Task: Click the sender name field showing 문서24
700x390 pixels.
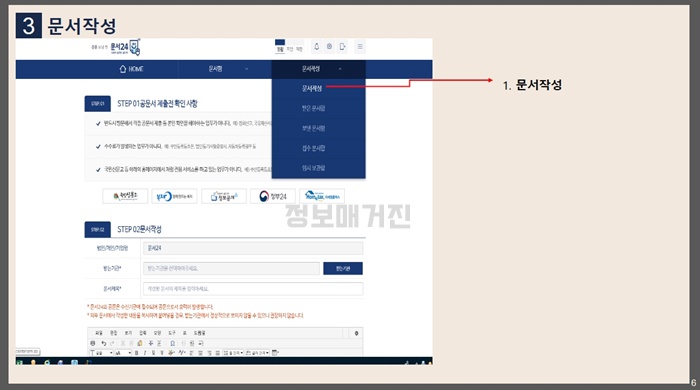Action: (253, 248)
